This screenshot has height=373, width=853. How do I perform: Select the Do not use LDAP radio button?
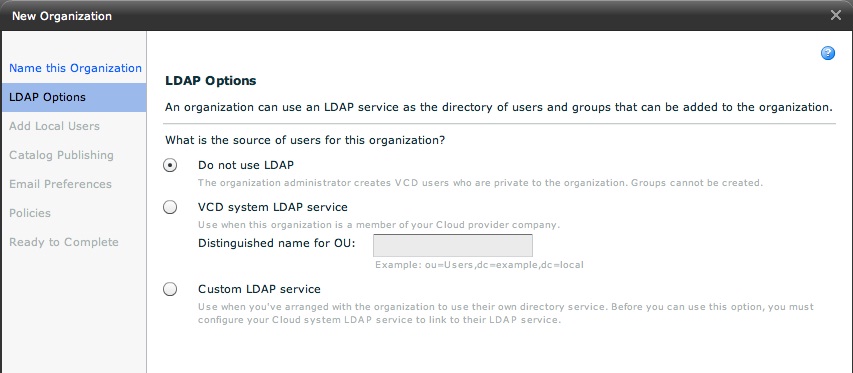pyautogui.click(x=170, y=166)
